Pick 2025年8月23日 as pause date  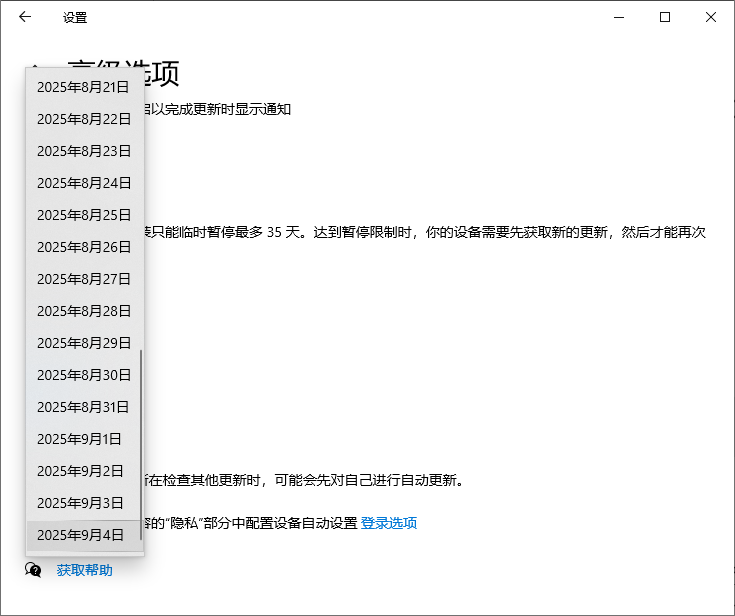84,151
